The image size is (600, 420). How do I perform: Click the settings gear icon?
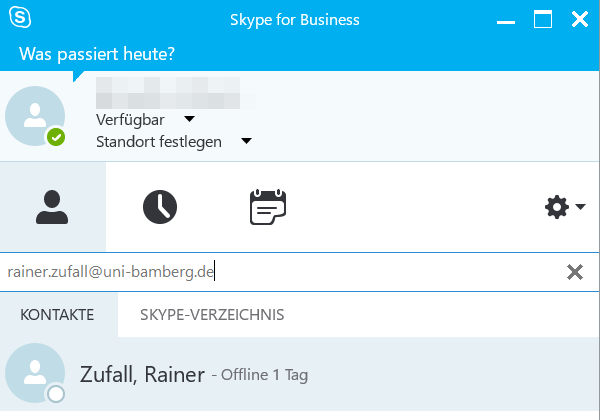click(555, 207)
